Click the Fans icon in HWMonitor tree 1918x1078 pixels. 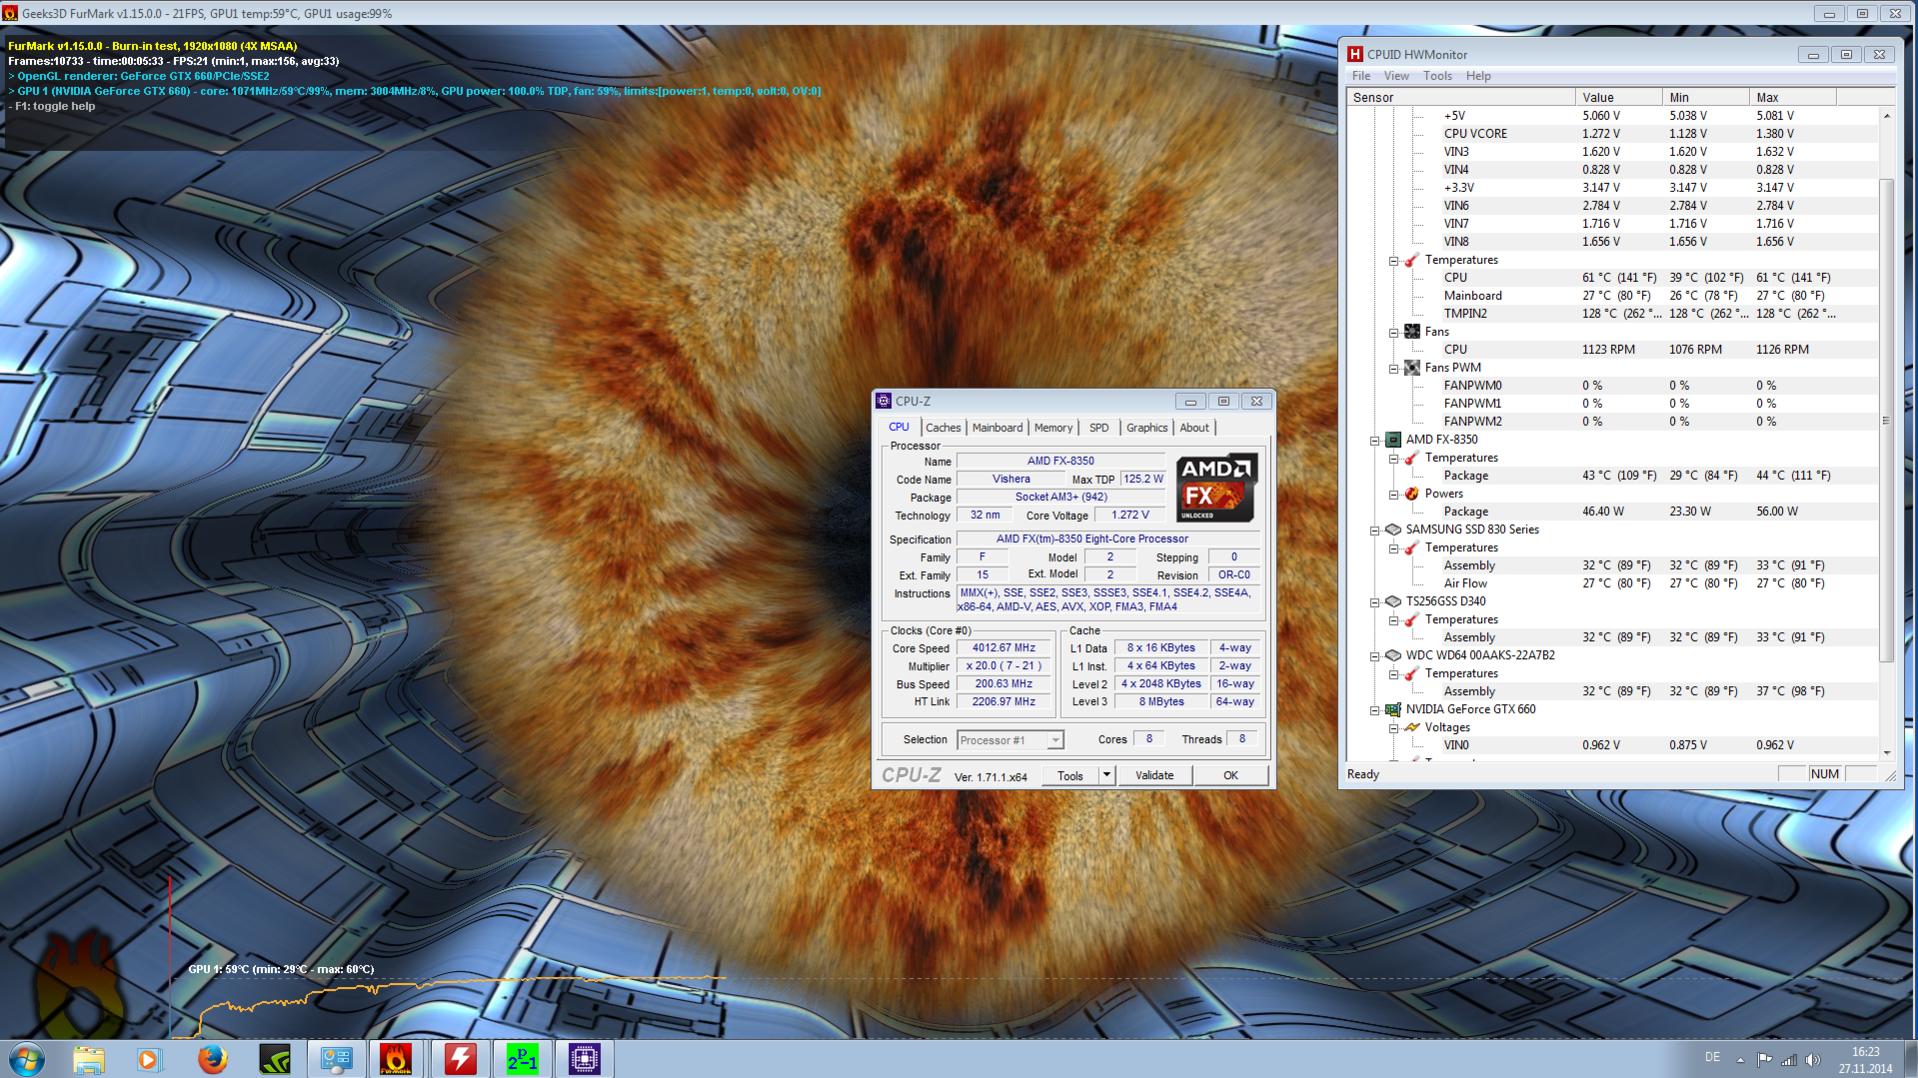(x=1412, y=332)
